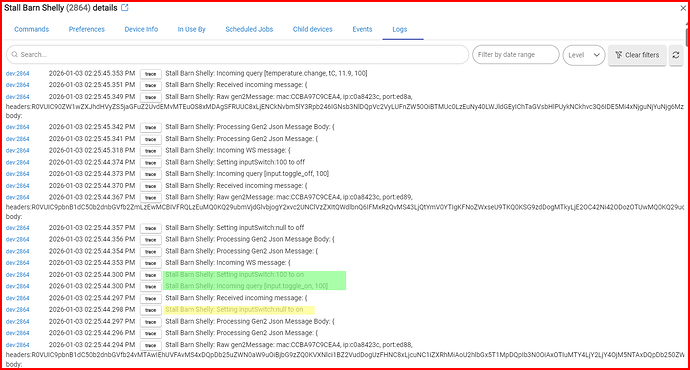
Task: Select Raw gen2Message line with port:ed89
Action: [x=289, y=197]
